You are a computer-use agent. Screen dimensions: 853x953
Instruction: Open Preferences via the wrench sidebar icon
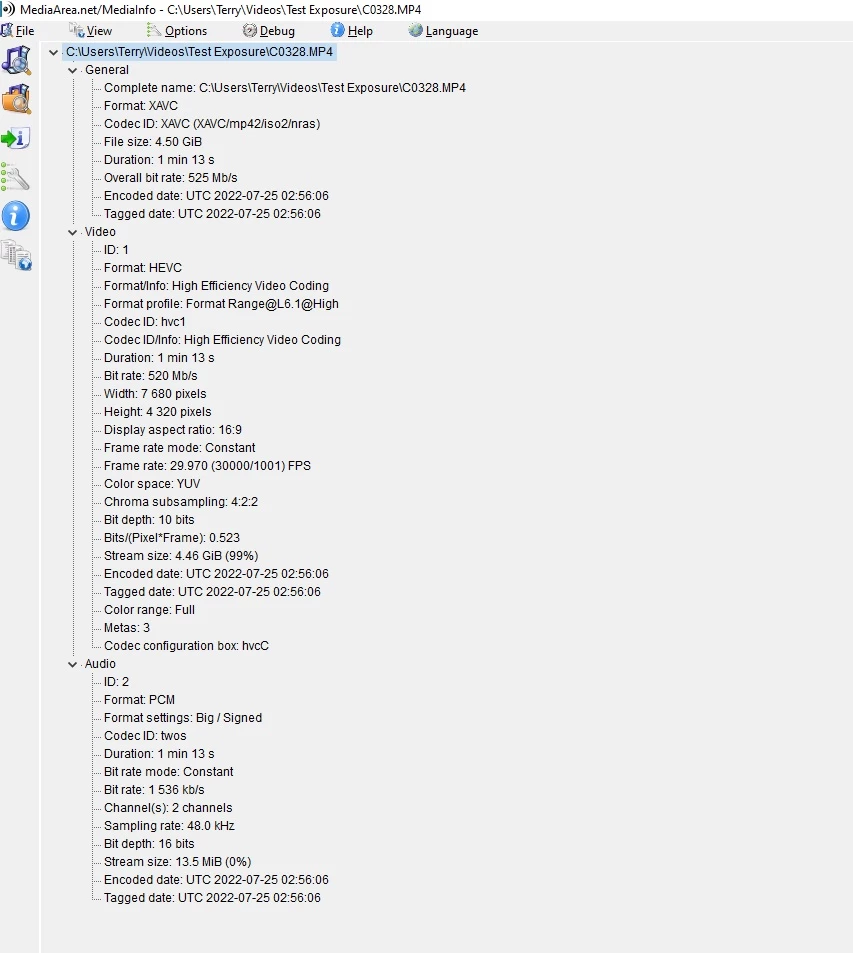[x=15, y=177]
